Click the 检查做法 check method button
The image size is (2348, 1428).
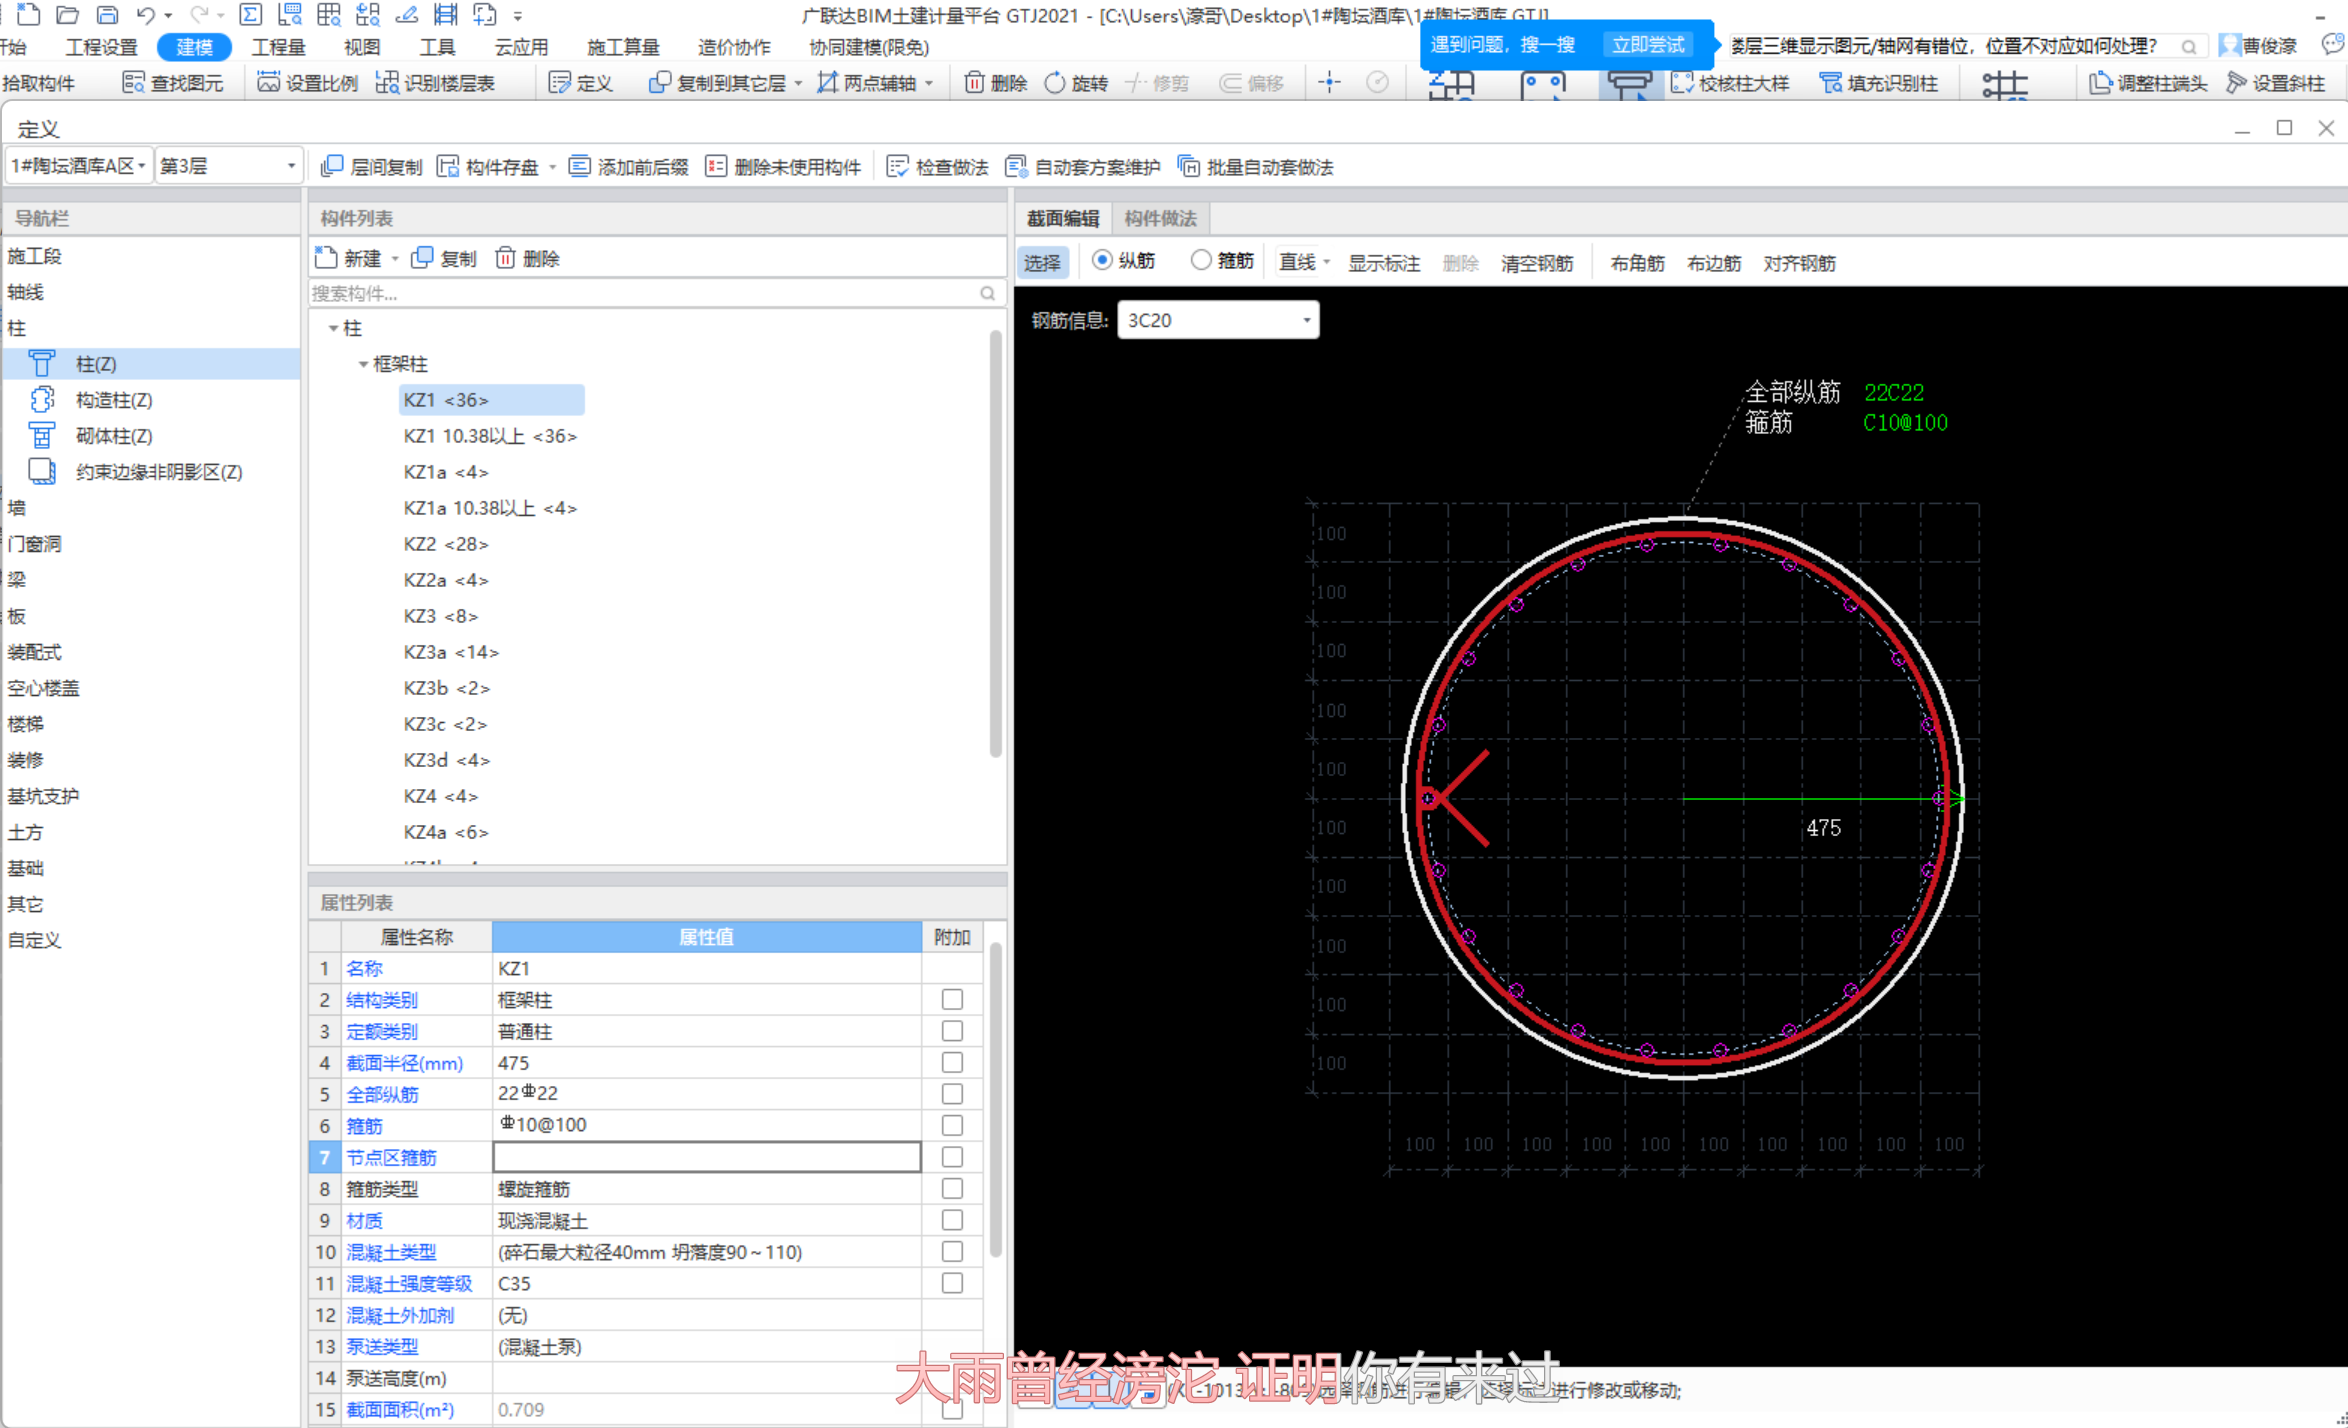pos(938,167)
